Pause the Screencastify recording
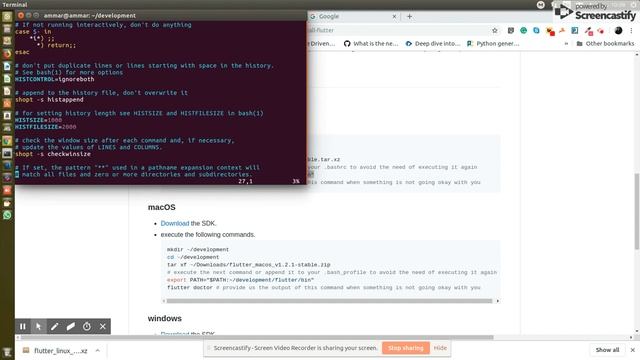The height and width of the screenshot is (360, 640). point(23,327)
